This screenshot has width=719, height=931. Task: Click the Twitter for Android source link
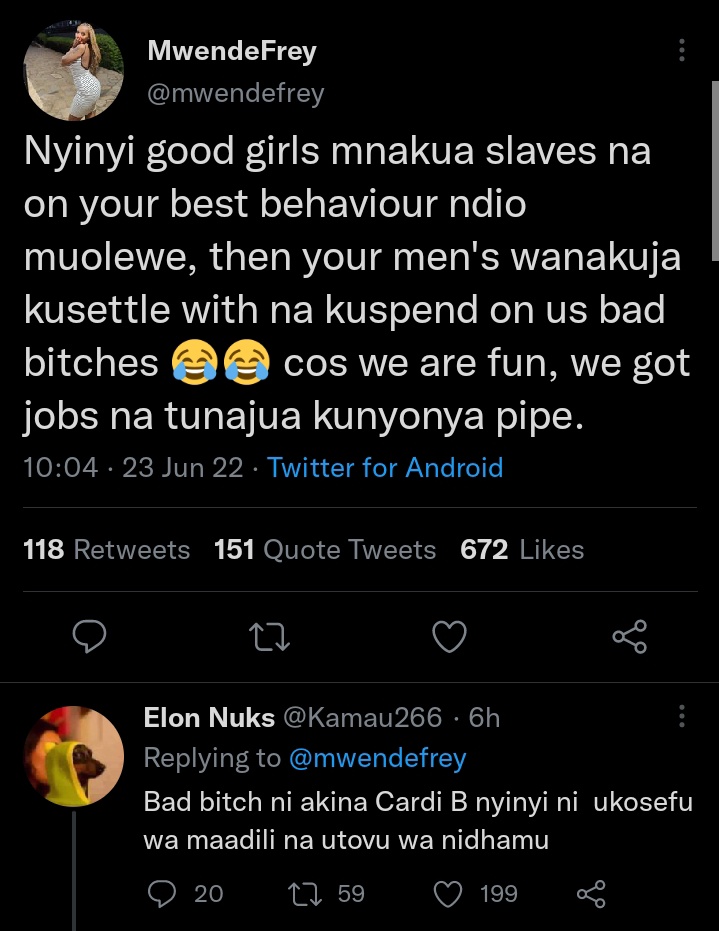tap(385, 467)
